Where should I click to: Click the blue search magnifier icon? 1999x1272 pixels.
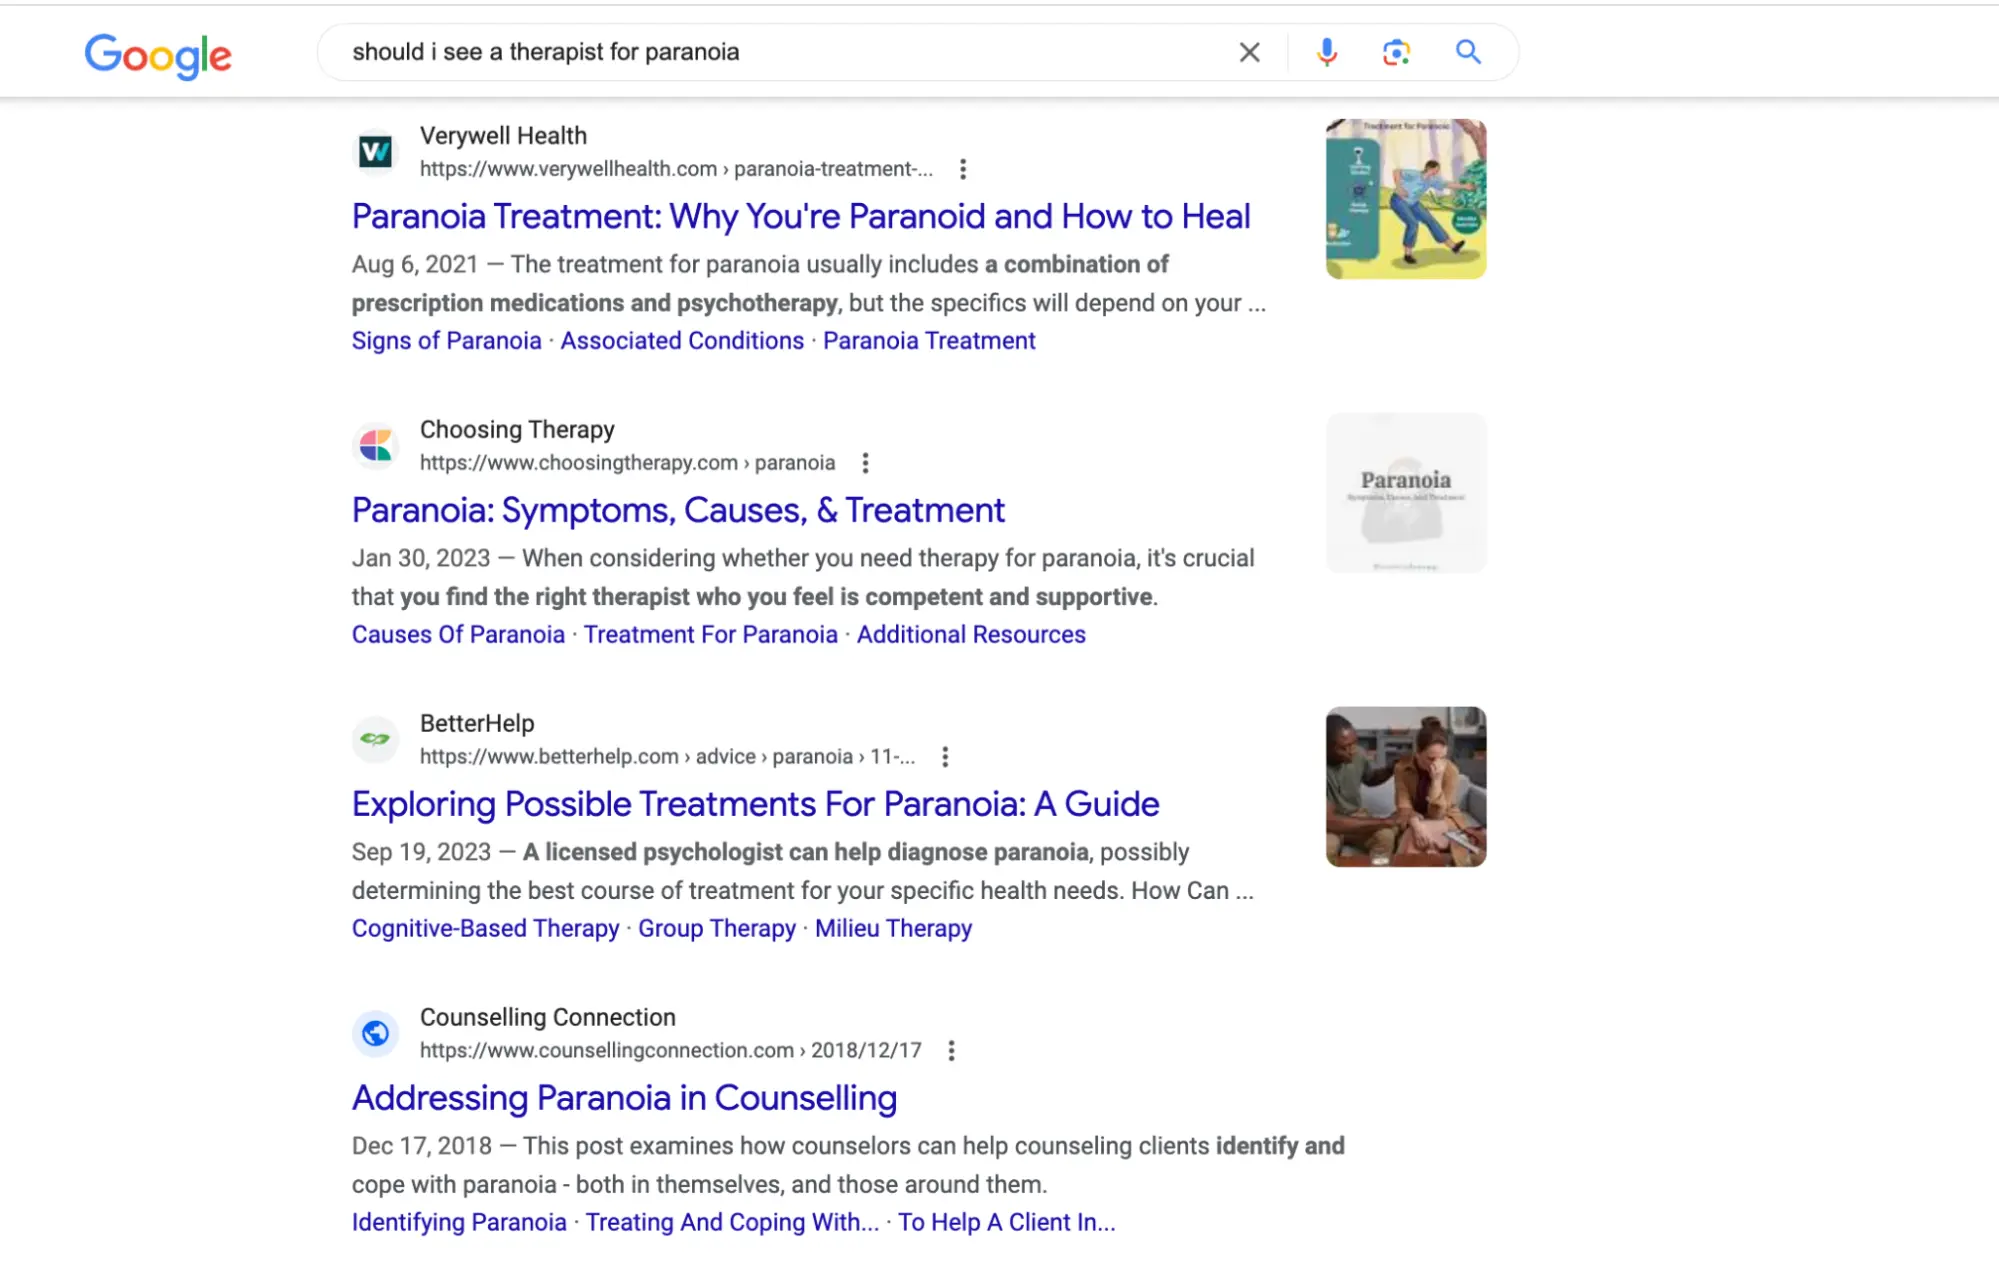(1467, 52)
